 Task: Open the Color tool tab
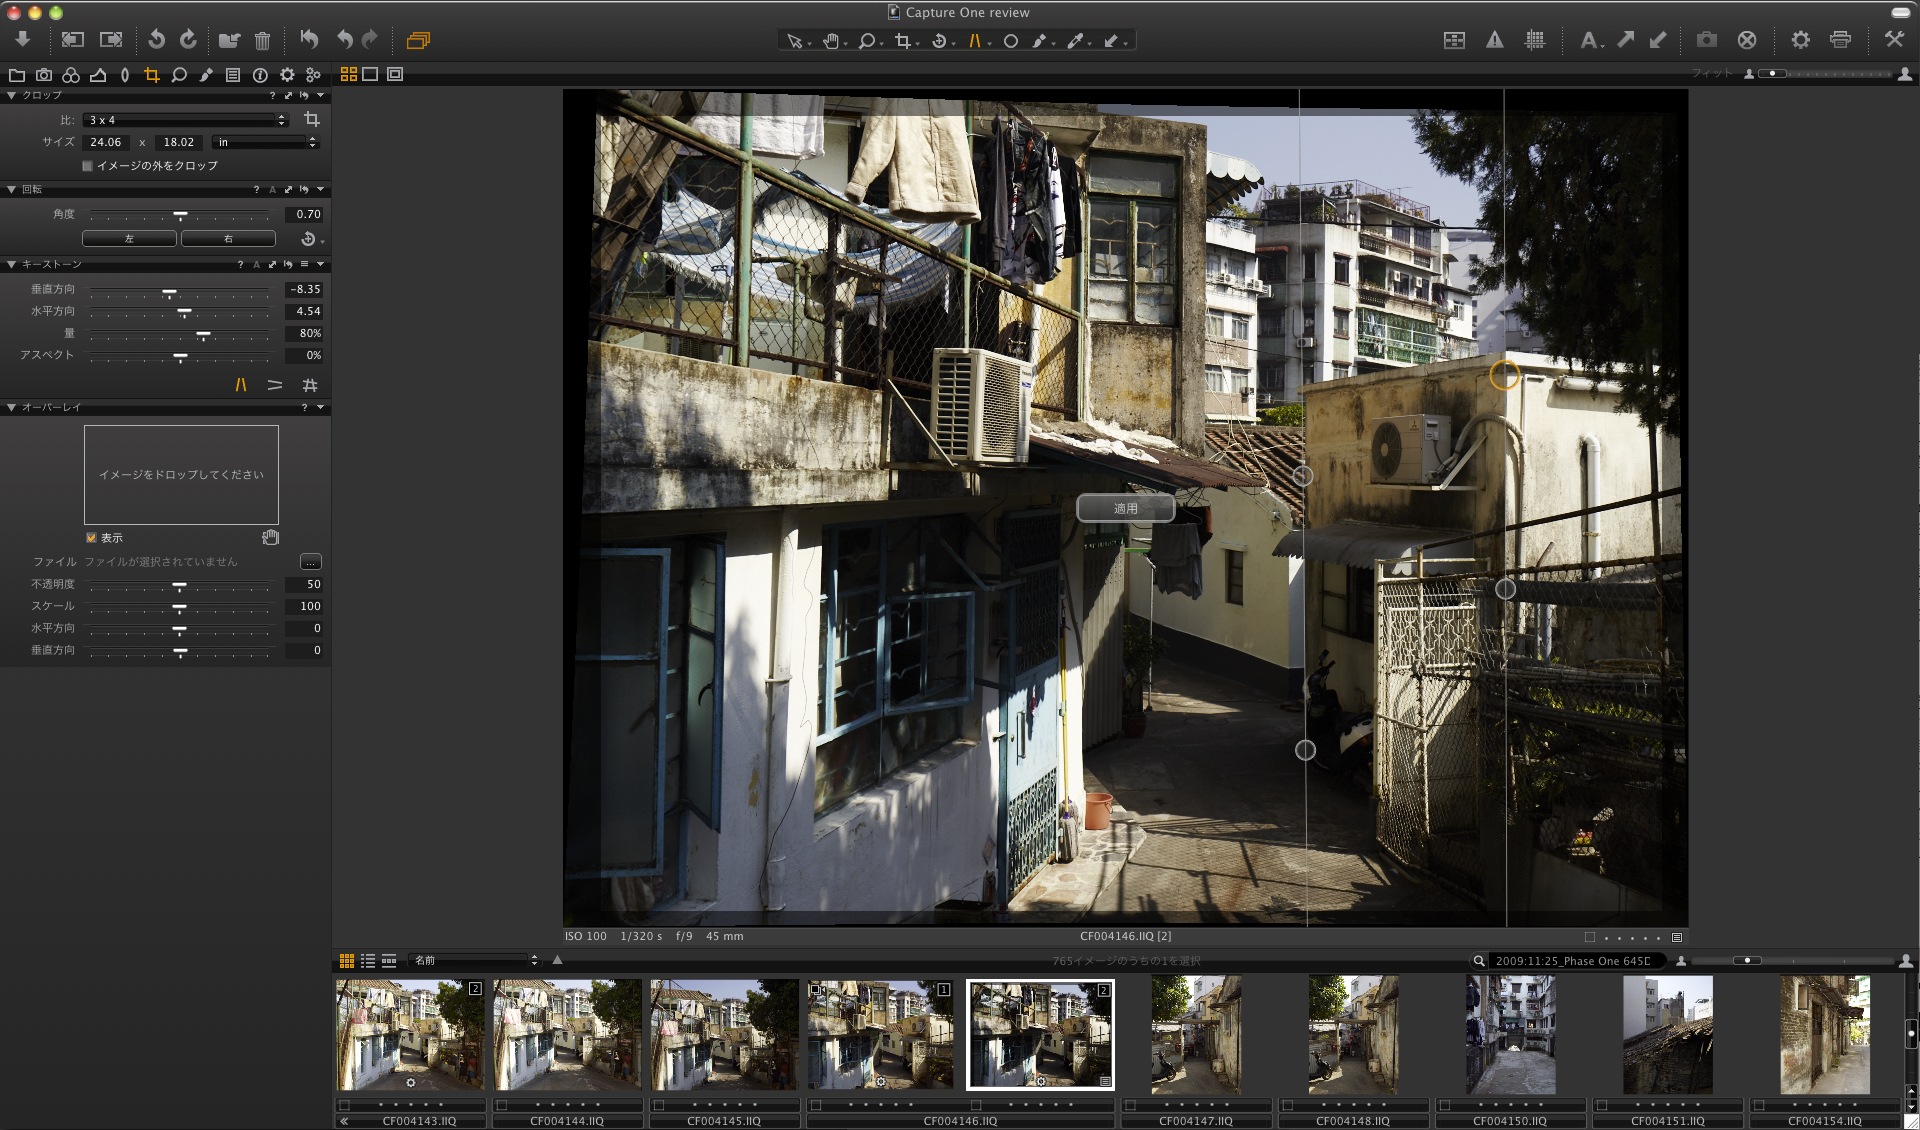pos(71,75)
